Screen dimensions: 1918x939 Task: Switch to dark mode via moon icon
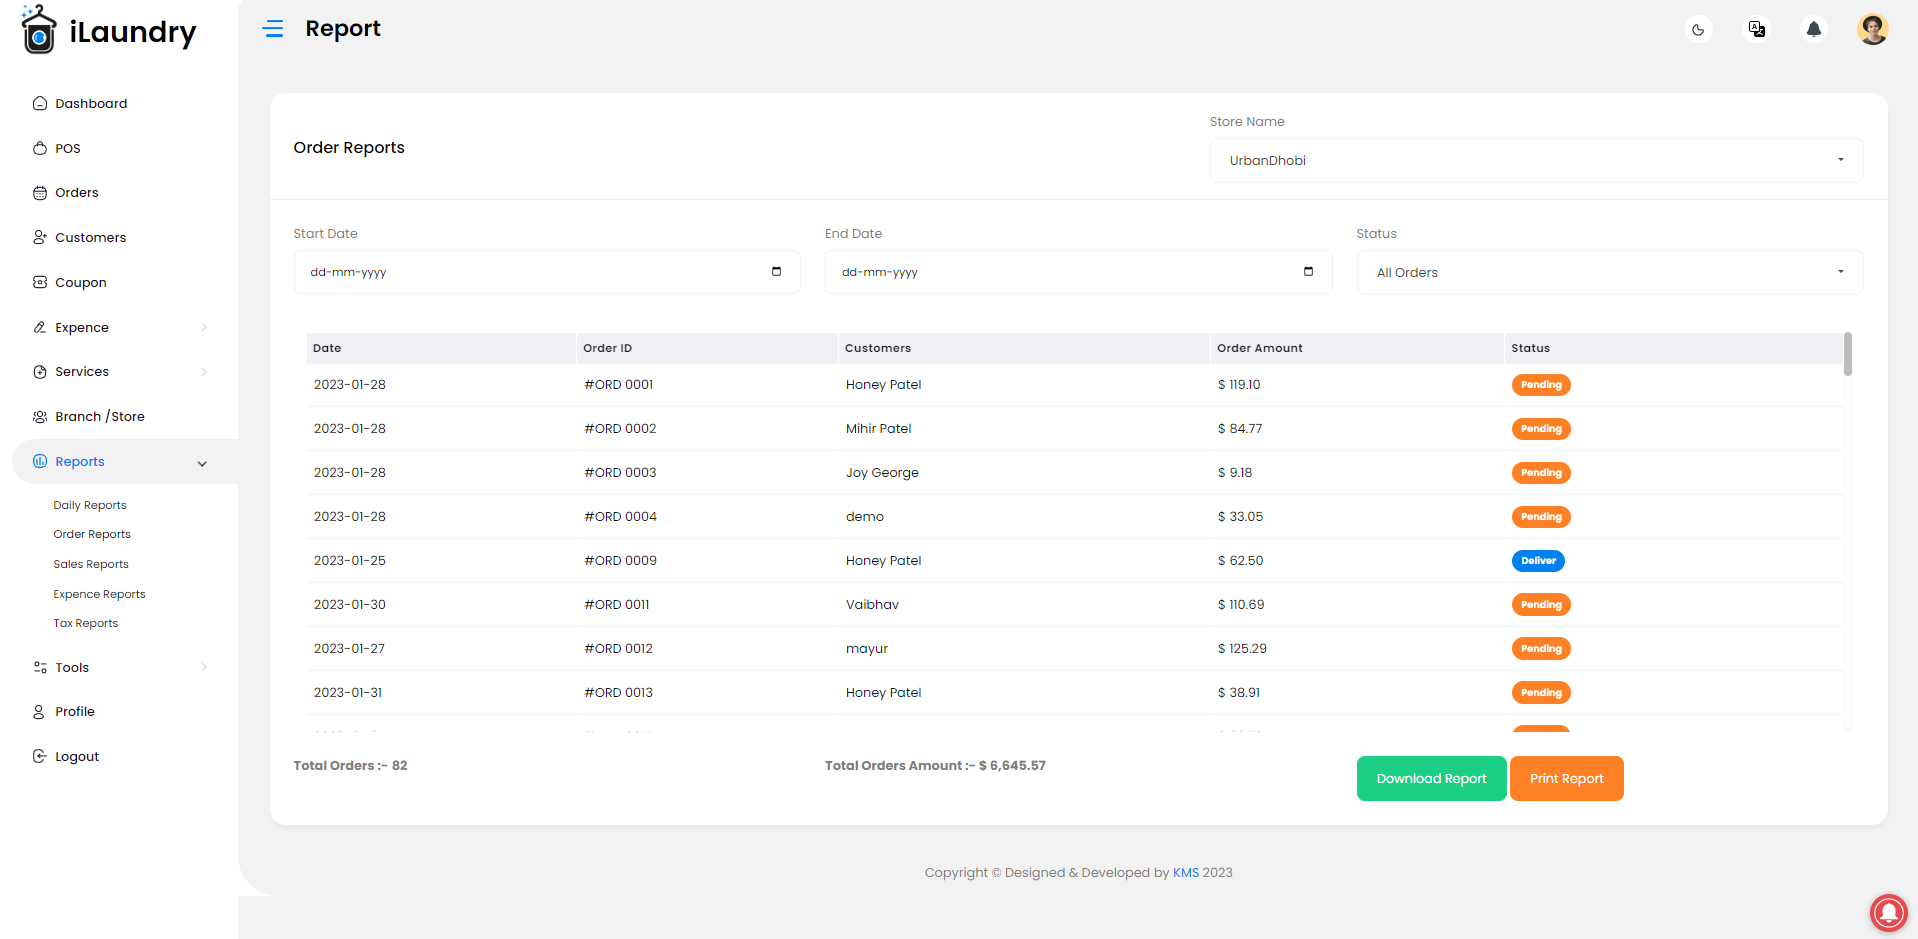(1698, 30)
